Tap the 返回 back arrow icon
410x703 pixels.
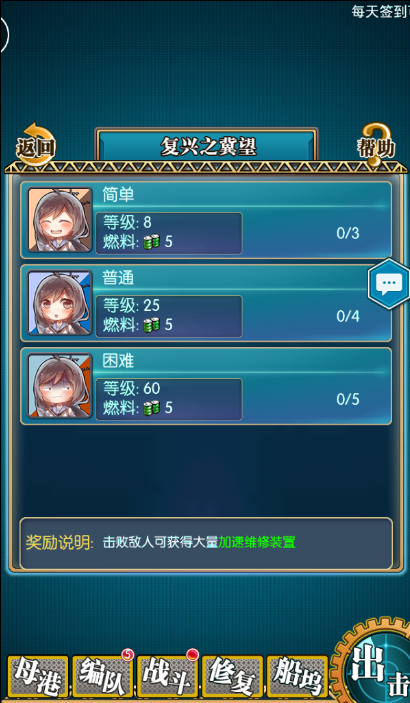tap(36, 145)
